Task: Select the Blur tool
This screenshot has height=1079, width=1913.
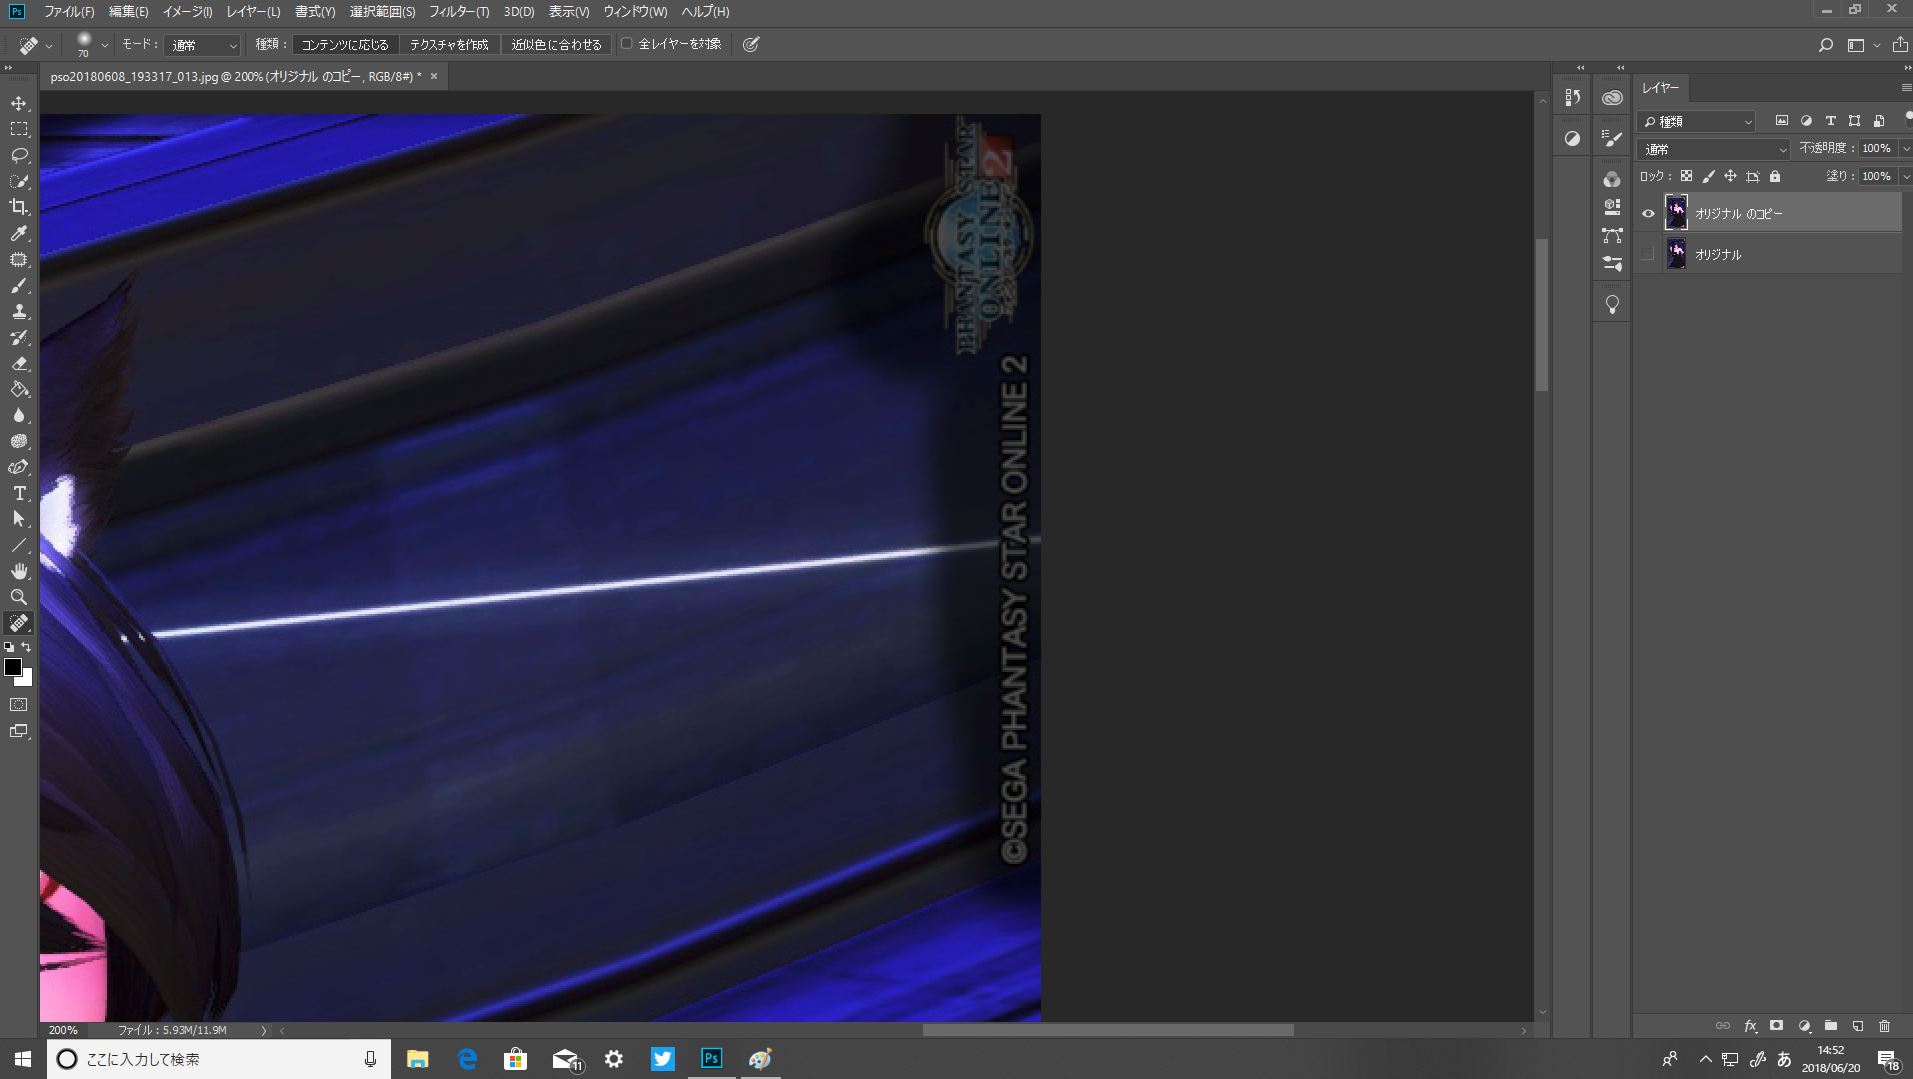Action: pos(19,416)
